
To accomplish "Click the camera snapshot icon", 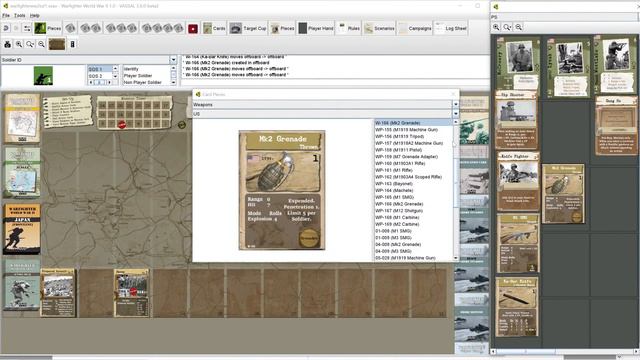I will click(7, 44).
